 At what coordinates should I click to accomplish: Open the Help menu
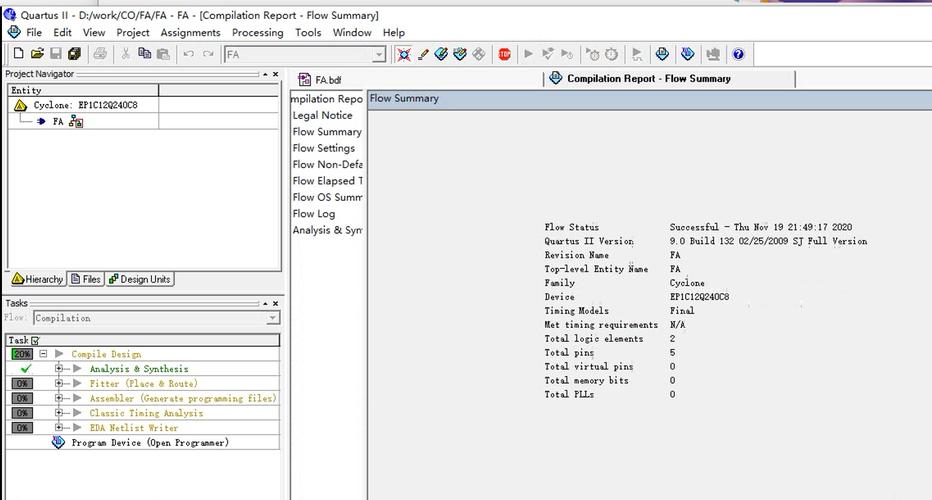tap(393, 33)
